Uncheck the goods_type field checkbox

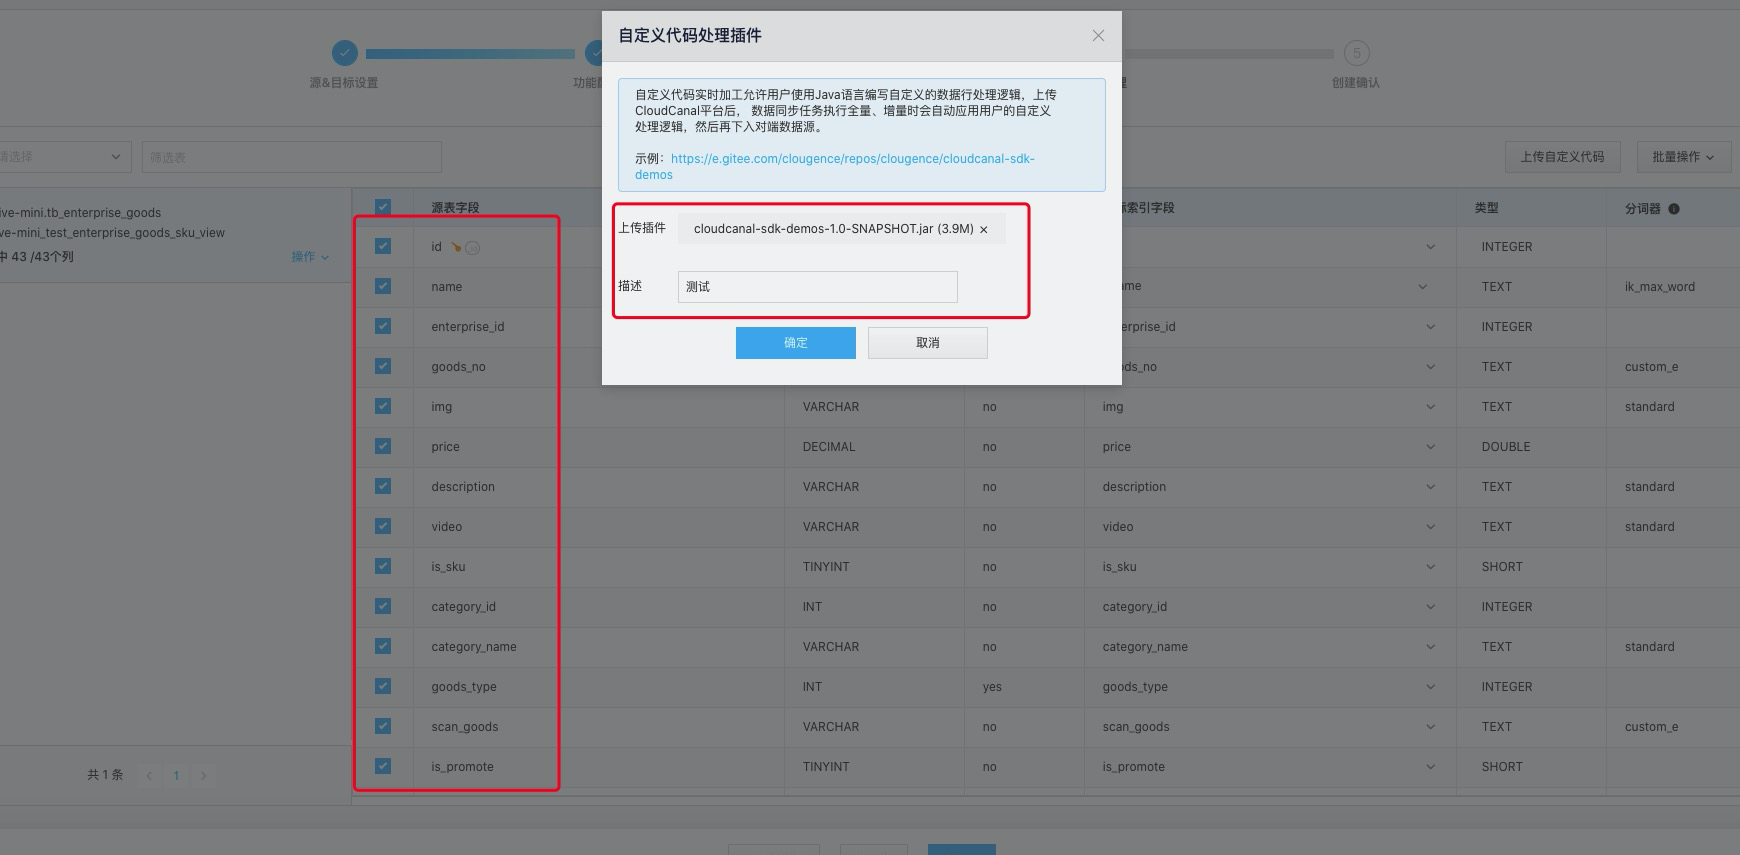[x=383, y=686]
